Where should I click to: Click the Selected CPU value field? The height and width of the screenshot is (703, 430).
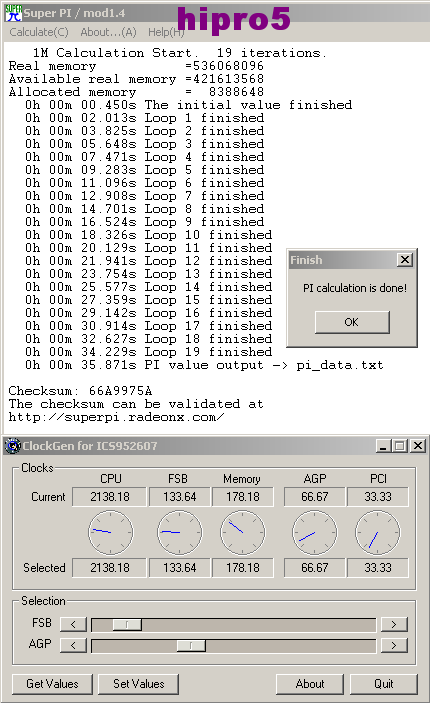pos(109,568)
